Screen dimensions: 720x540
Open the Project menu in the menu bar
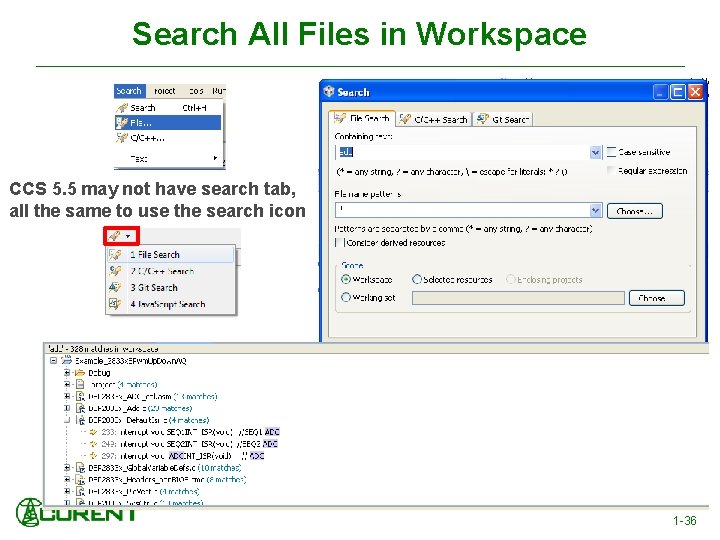(164, 91)
